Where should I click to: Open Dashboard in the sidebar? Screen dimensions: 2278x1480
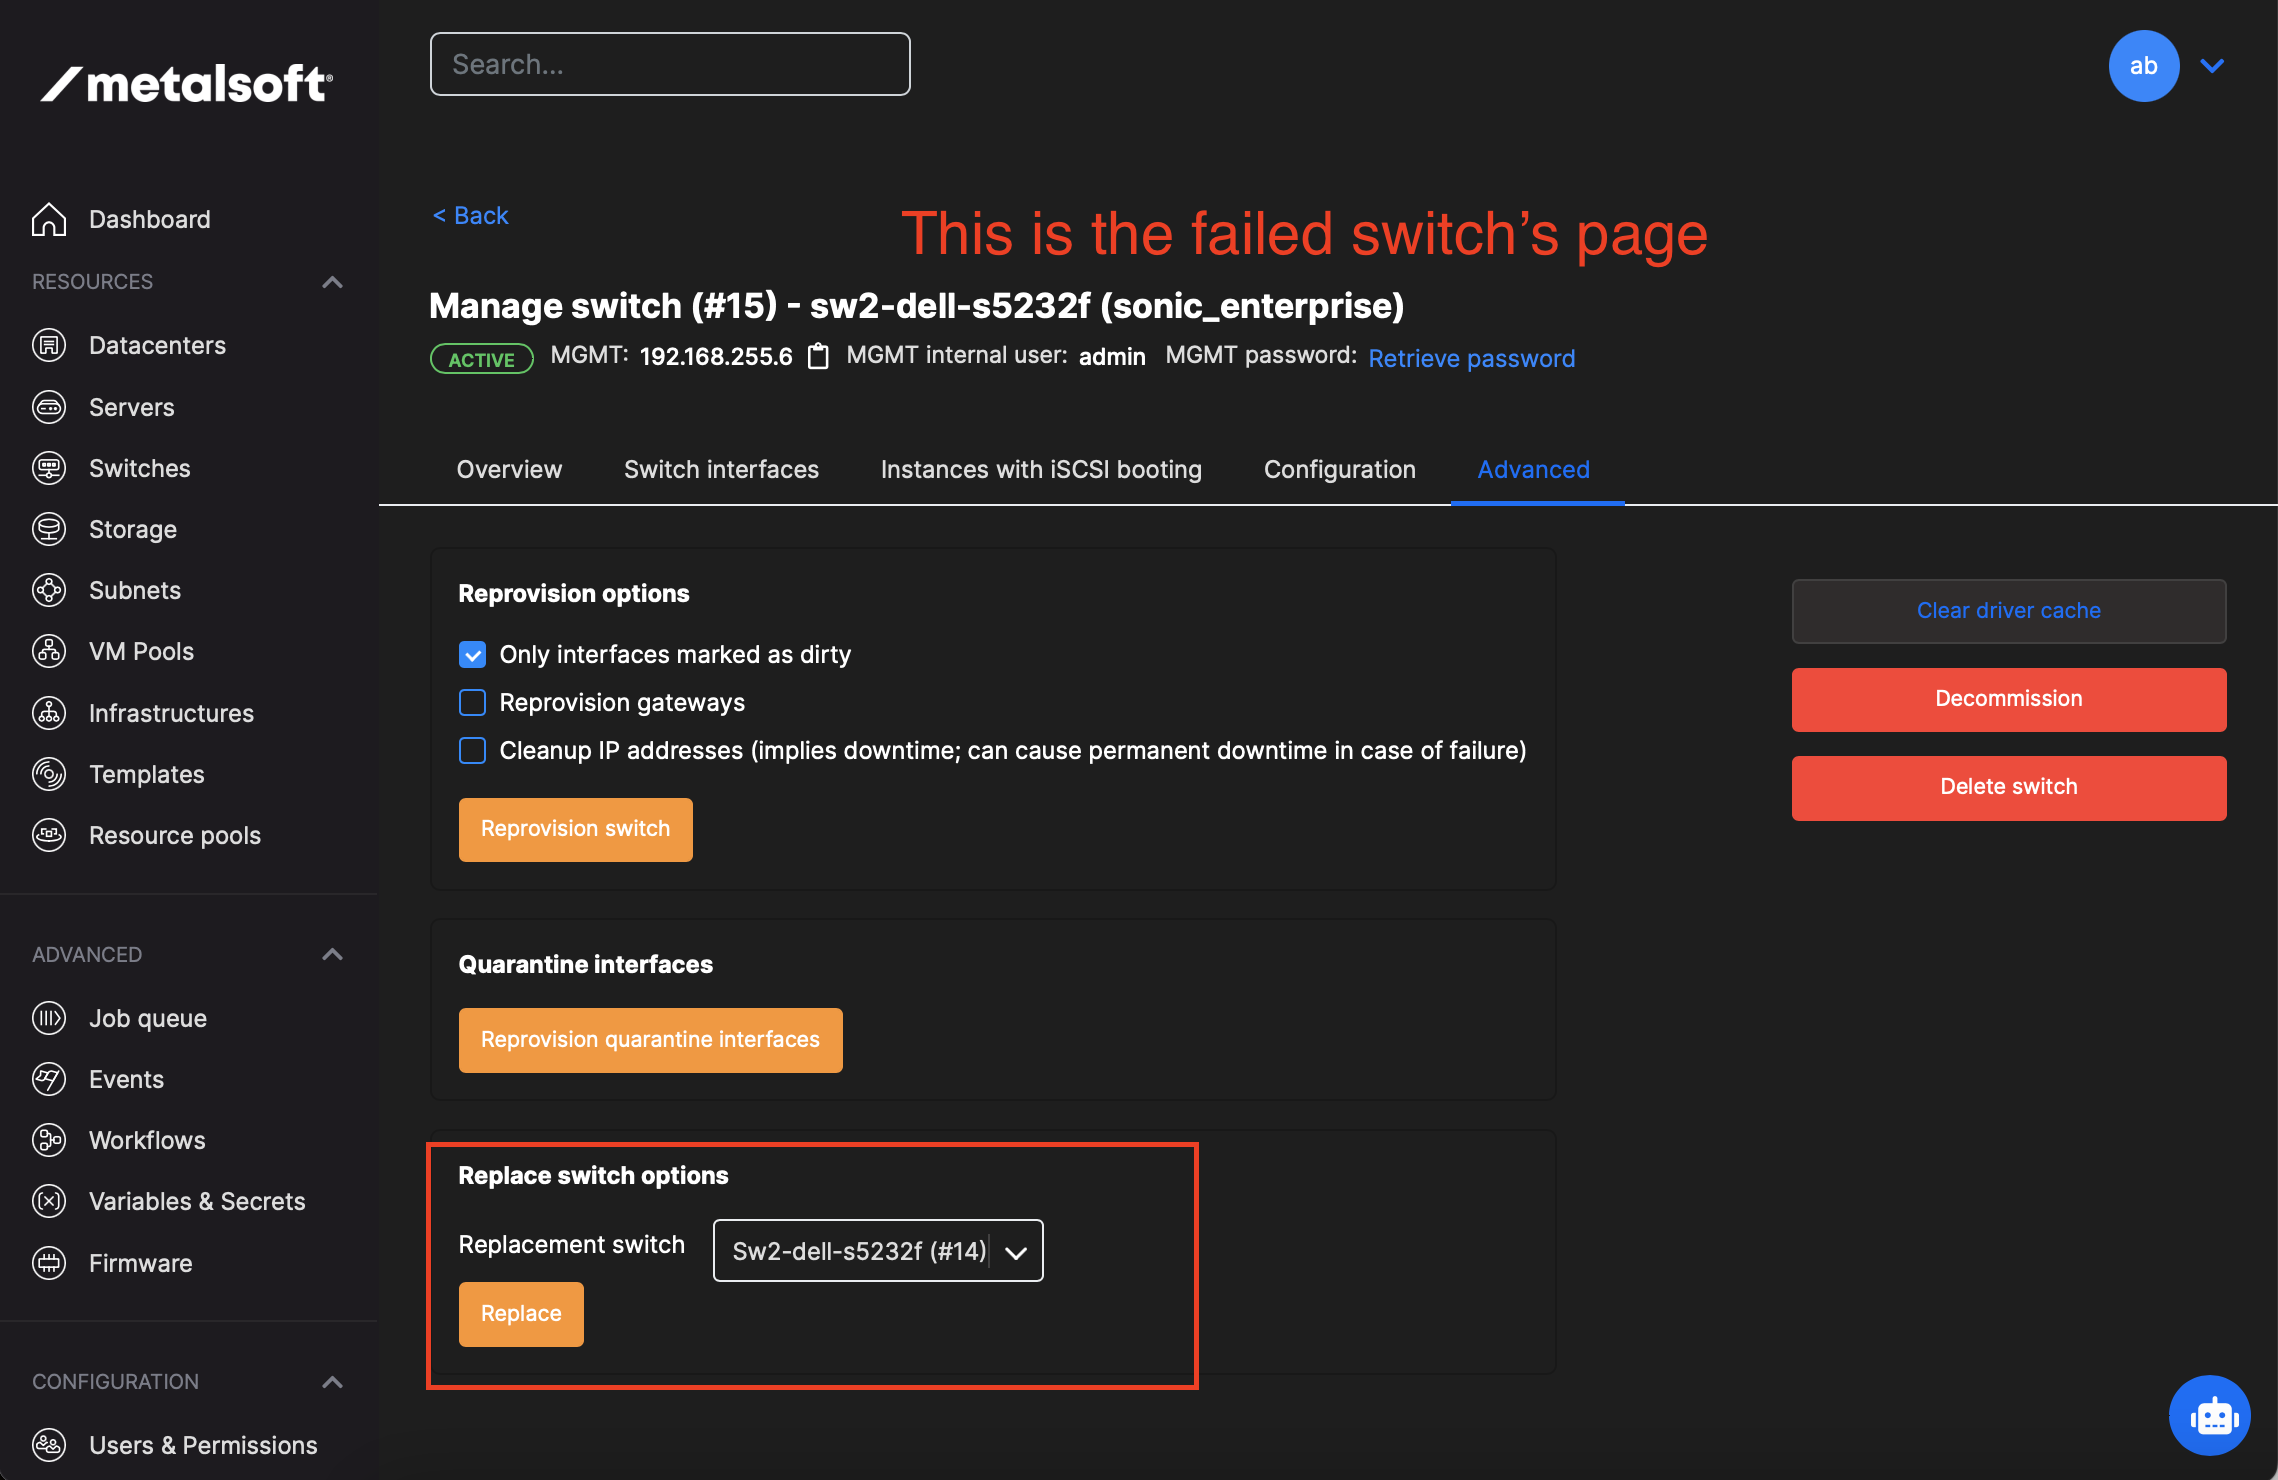coord(150,219)
